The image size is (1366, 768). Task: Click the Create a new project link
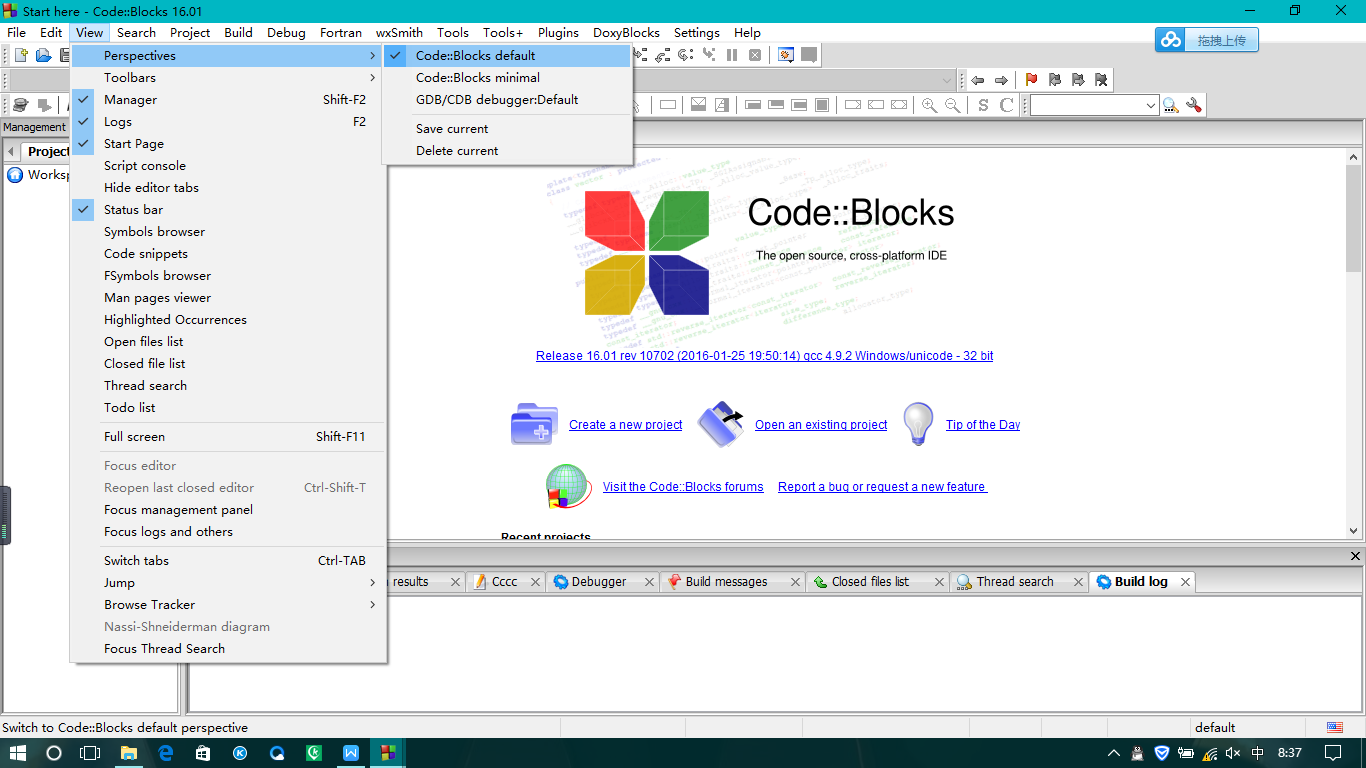[624, 424]
